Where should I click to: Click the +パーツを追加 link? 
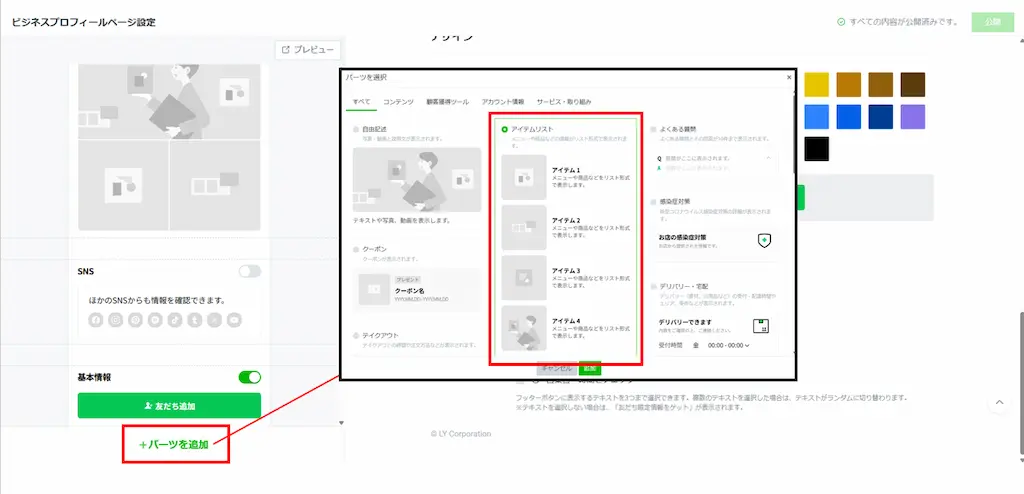point(176,444)
